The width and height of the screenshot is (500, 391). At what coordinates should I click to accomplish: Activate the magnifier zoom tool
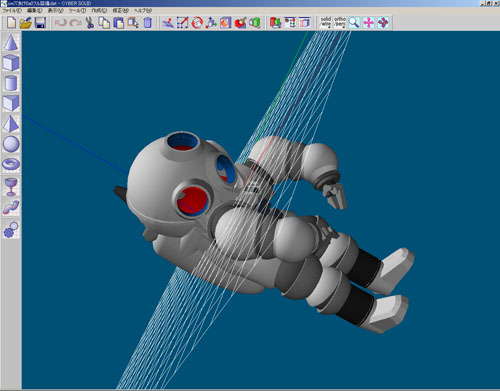click(x=354, y=23)
